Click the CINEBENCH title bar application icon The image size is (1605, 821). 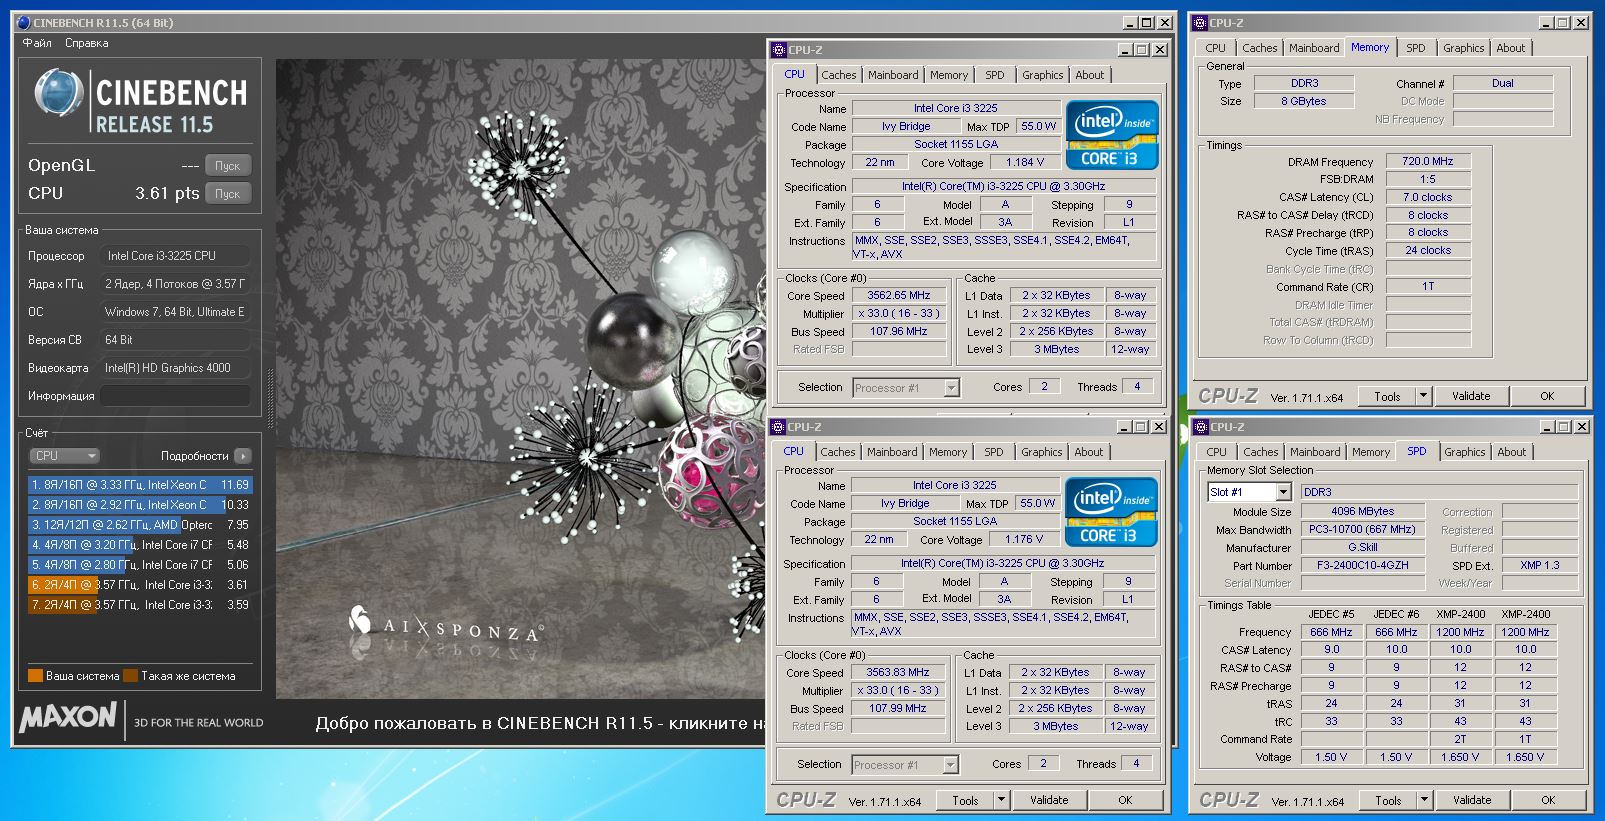tap(24, 22)
